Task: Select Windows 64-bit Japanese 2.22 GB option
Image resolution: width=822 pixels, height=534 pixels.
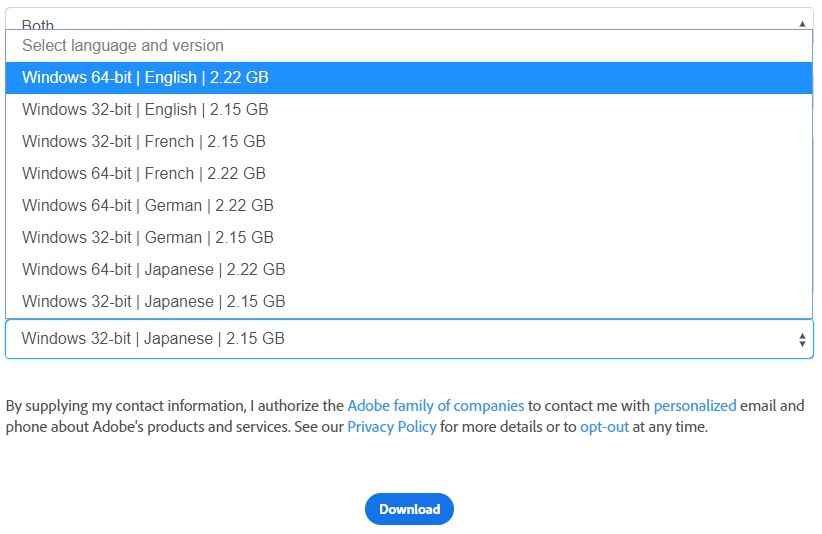Action: [x=409, y=269]
